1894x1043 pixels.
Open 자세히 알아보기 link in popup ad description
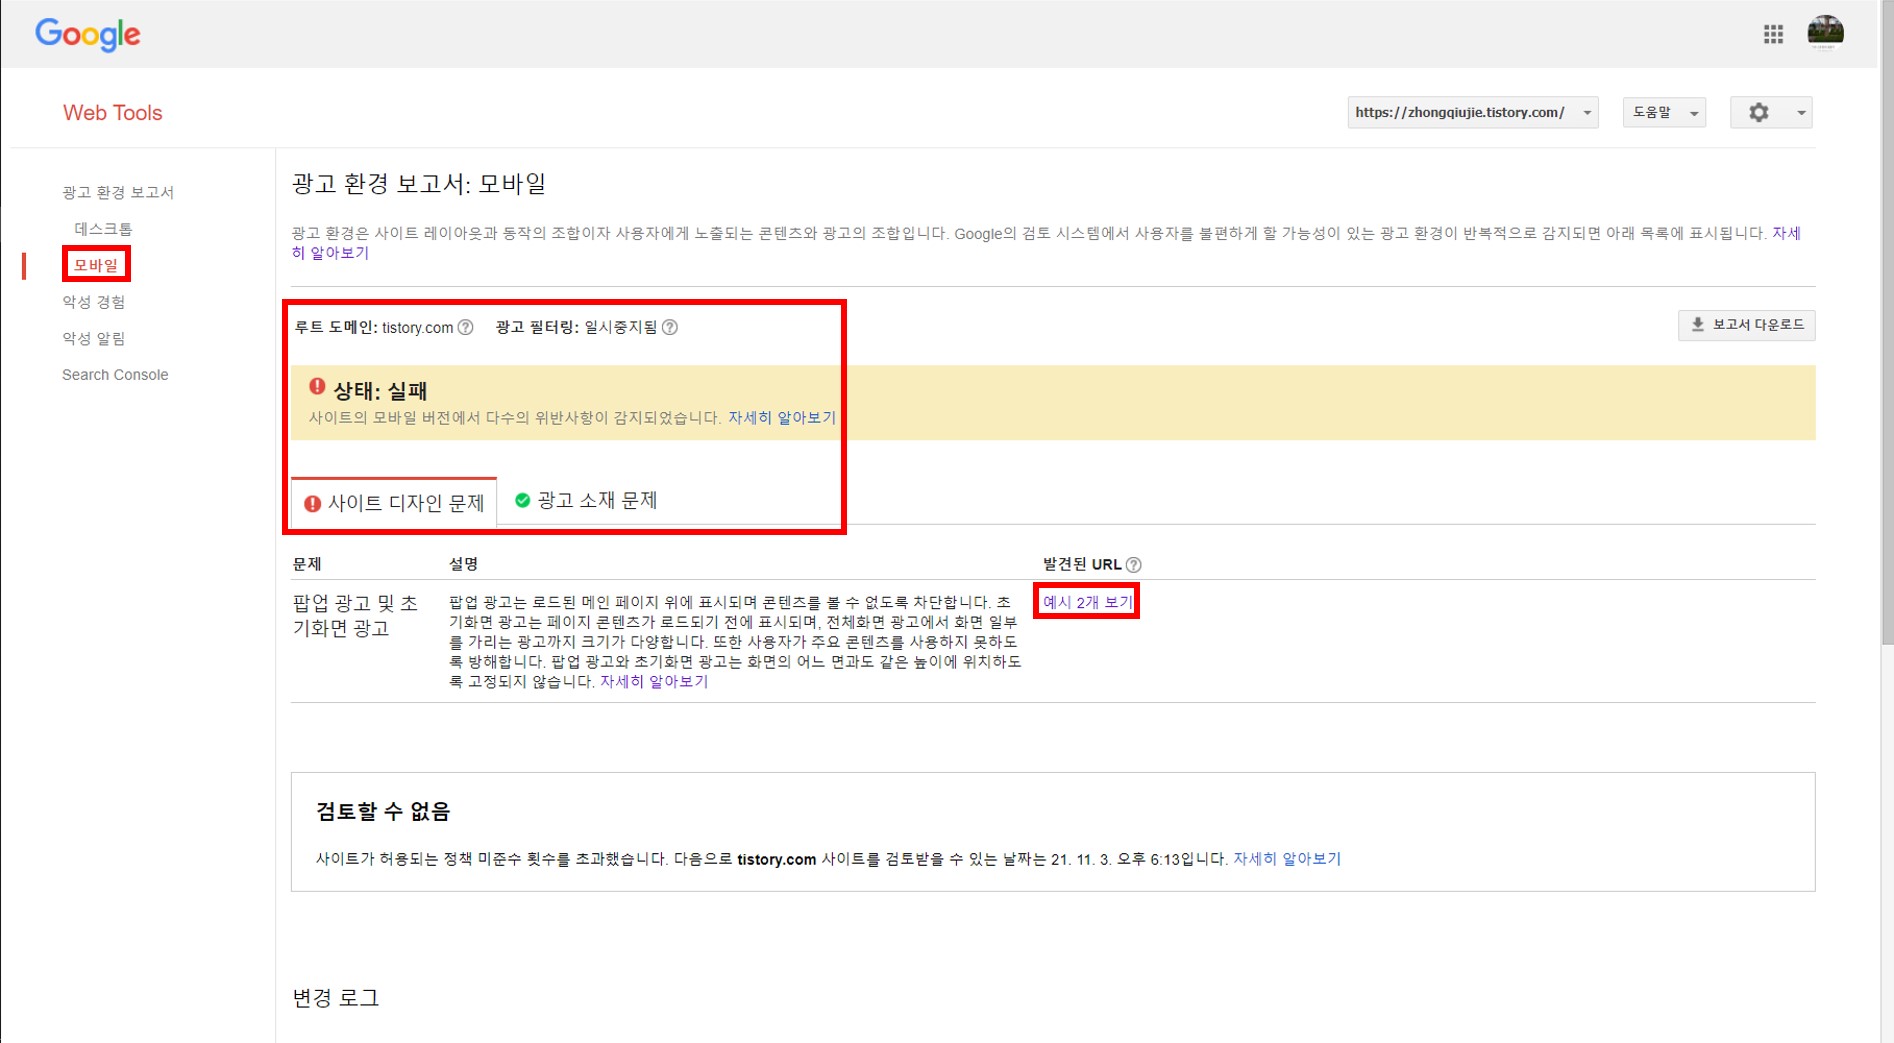[654, 682]
